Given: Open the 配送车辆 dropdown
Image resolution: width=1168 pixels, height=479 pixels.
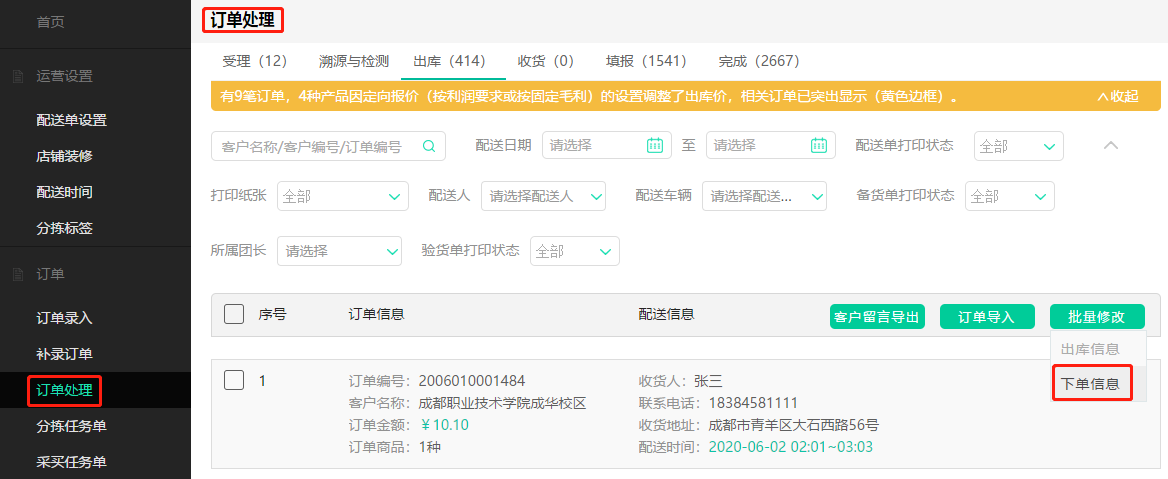Looking at the screenshot, I should pos(764,196).
